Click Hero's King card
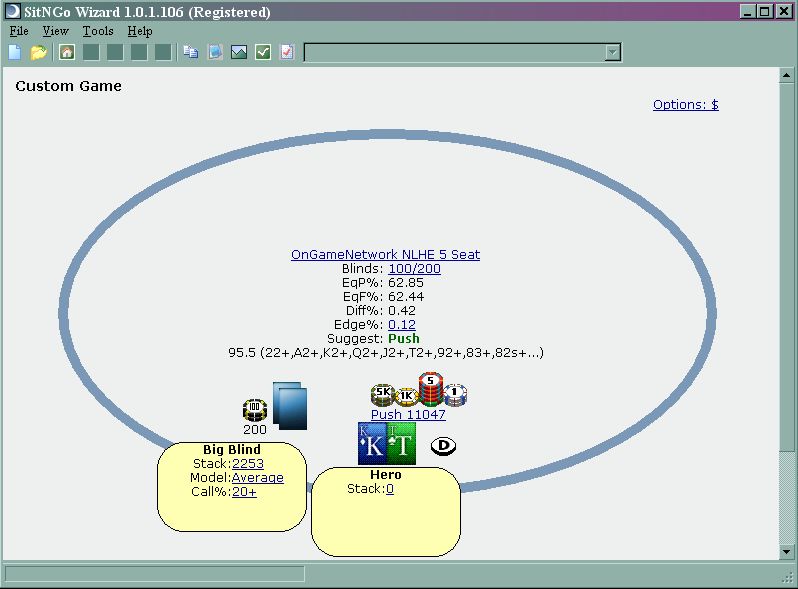 coord(372,444)
